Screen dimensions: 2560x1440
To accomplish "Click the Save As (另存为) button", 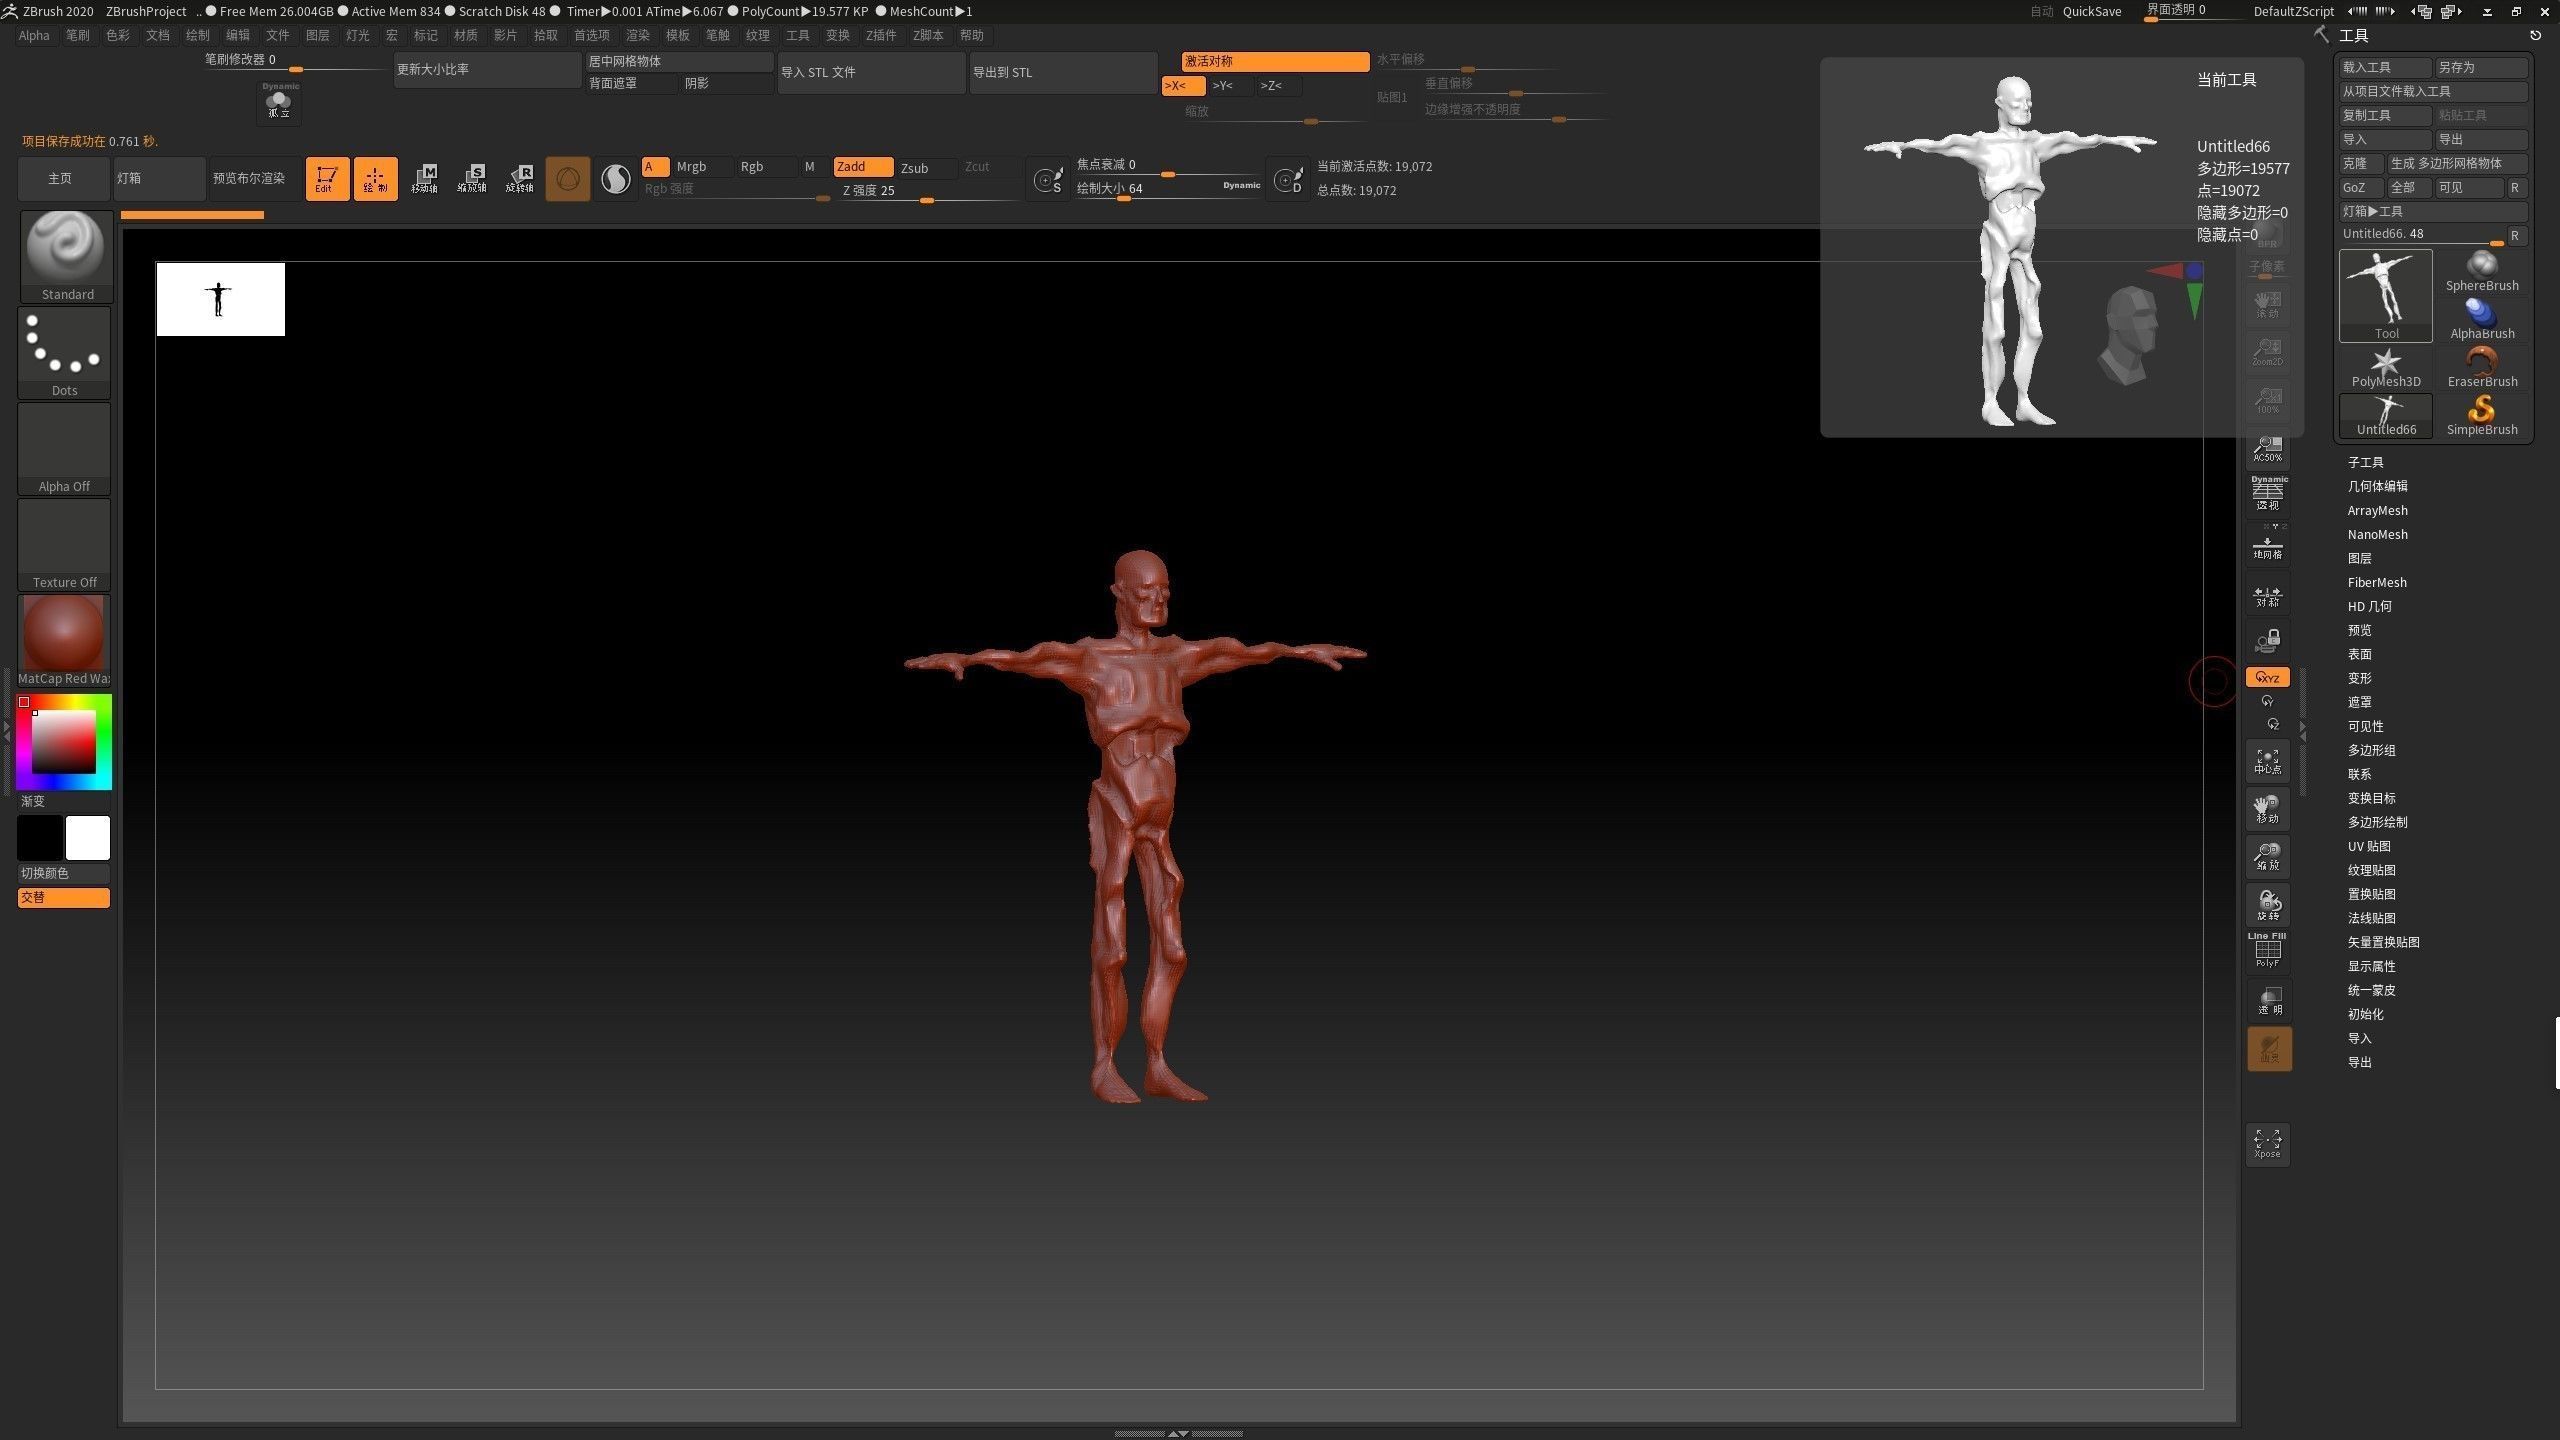I will 2481,67.
